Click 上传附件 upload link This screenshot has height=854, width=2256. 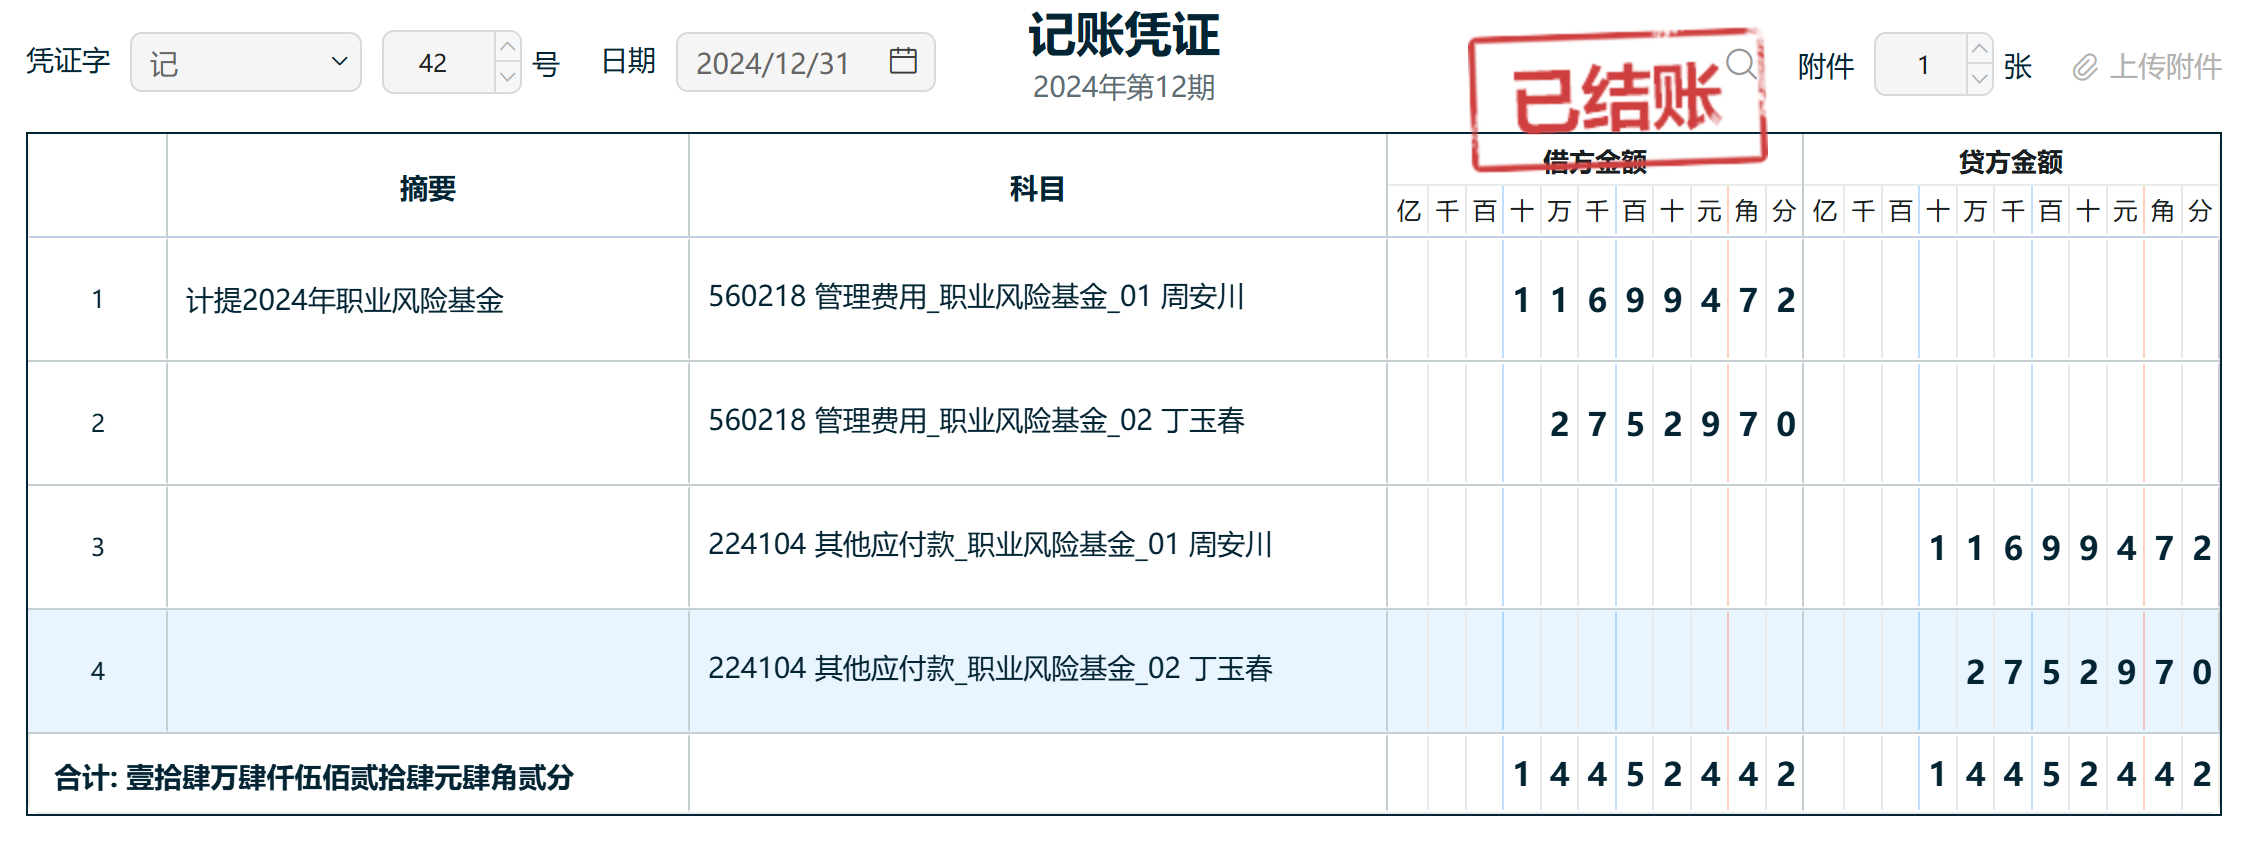coord(2165,67)
